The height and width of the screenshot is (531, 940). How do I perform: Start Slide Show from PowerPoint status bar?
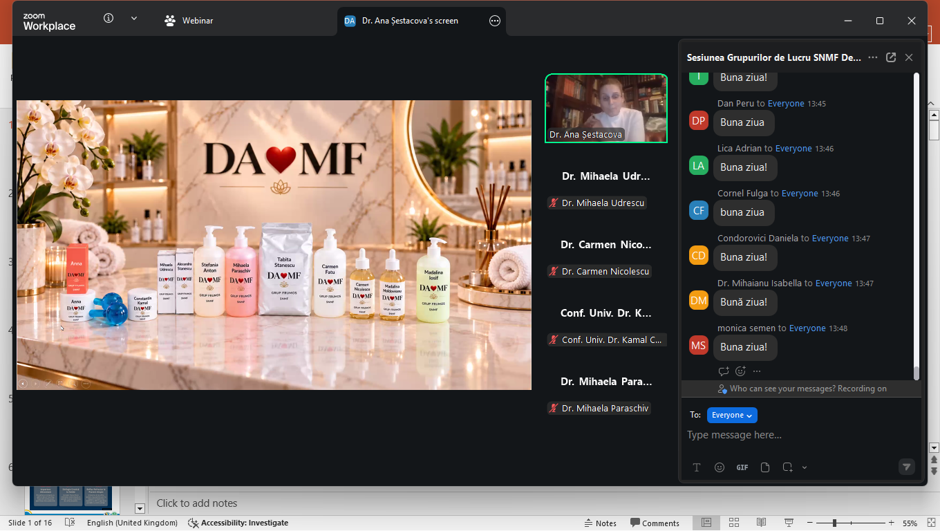pyautogui.click(x=789, y=523)
